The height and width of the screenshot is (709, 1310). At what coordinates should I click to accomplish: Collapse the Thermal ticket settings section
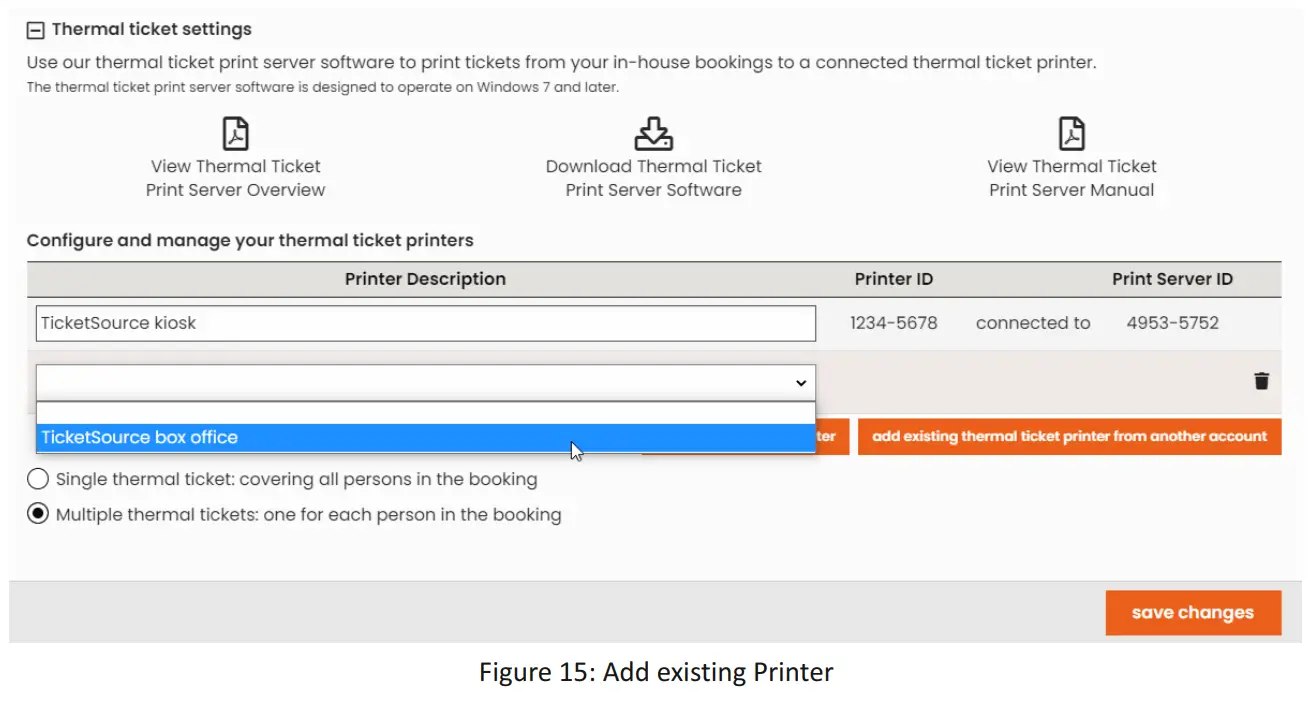coord(36,30)
